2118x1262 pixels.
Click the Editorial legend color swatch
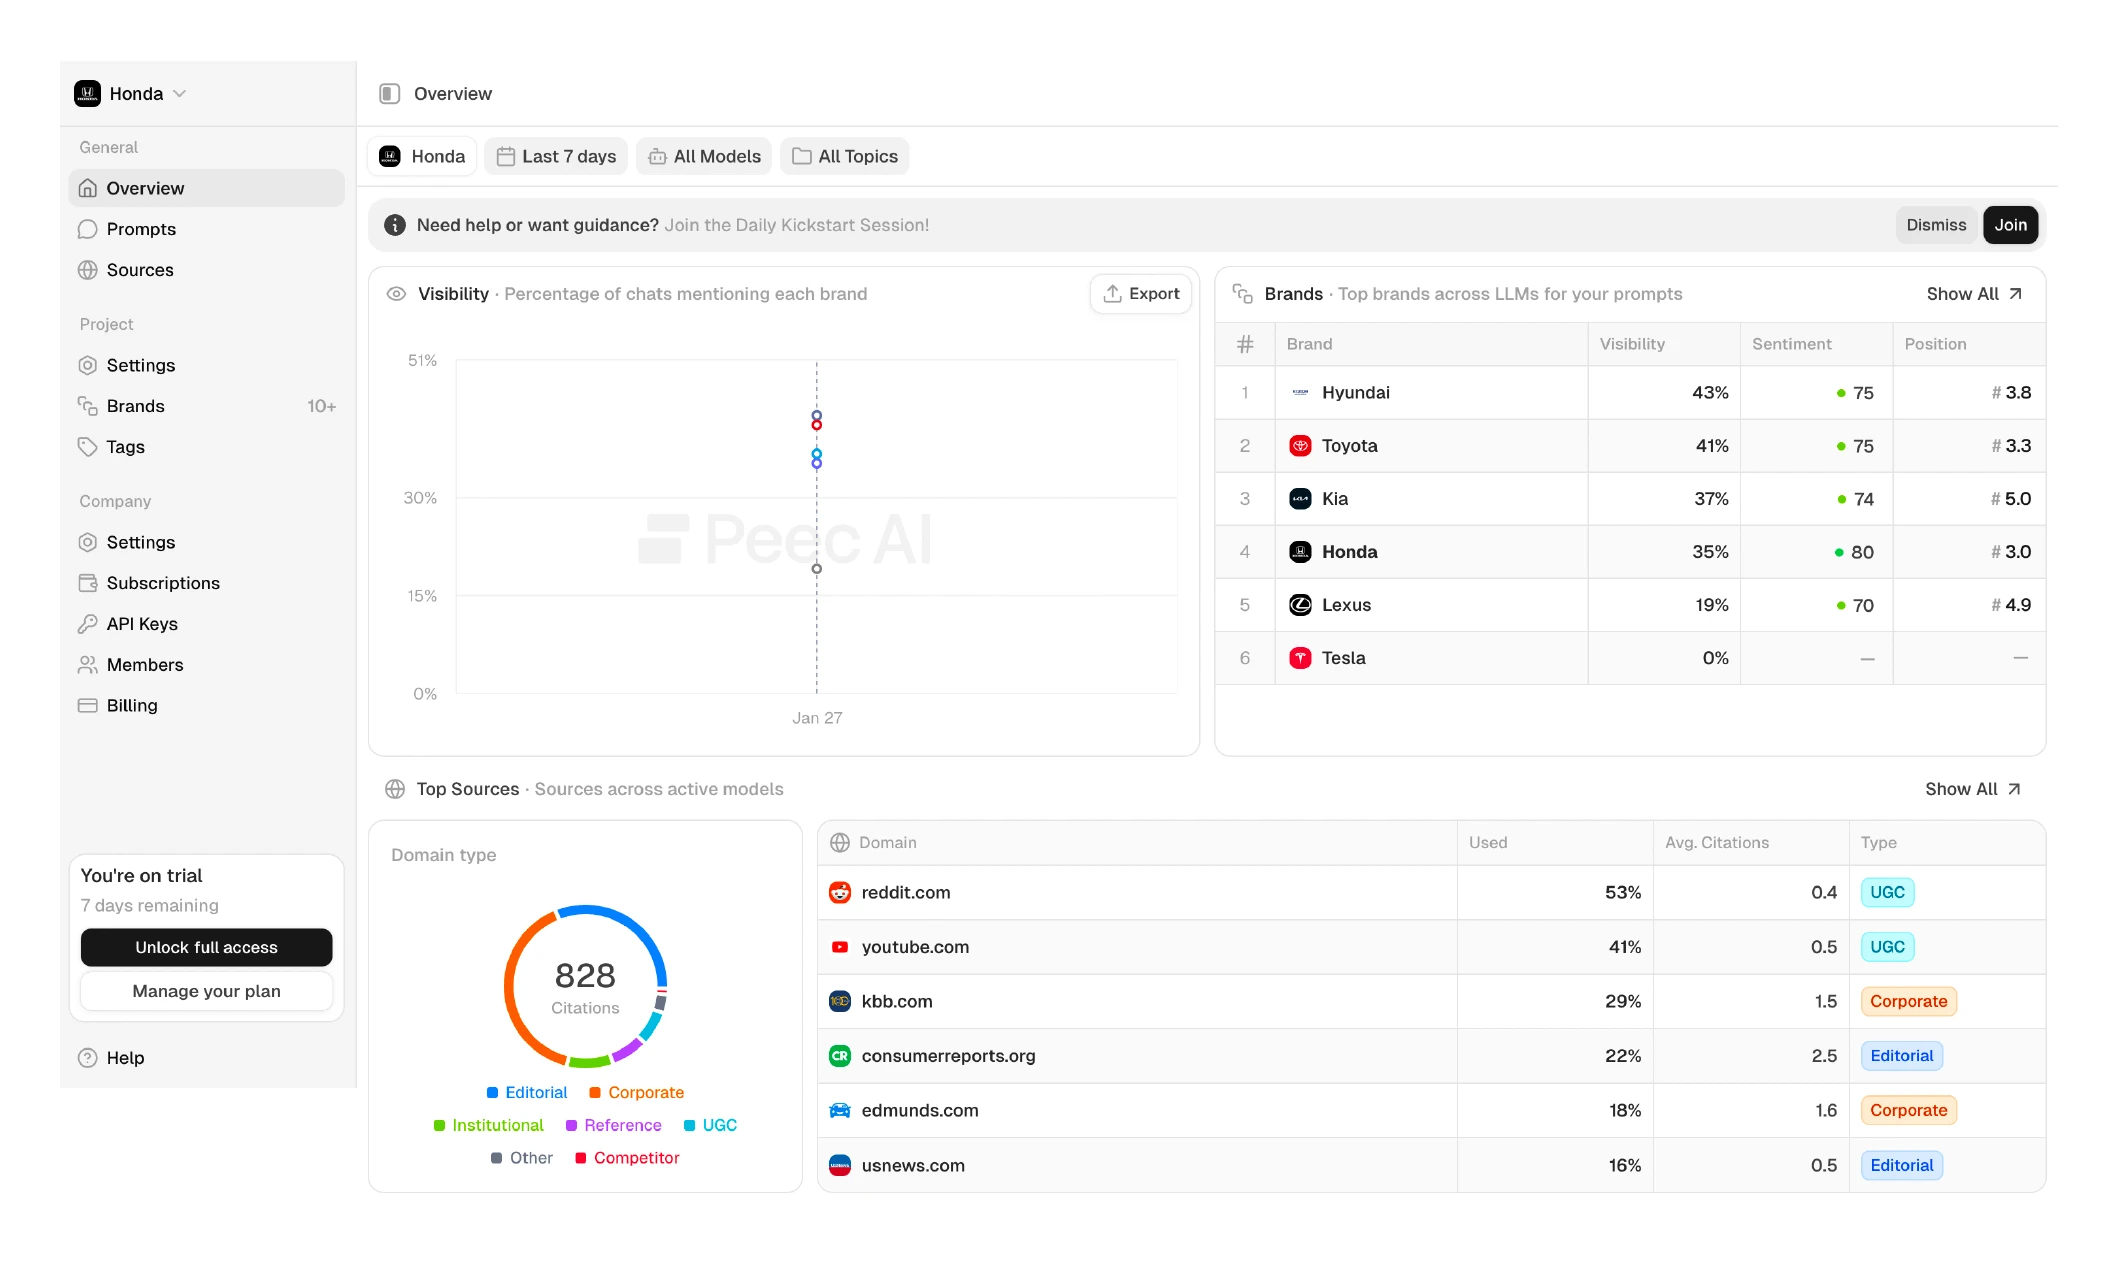(x=492, y=1093)
